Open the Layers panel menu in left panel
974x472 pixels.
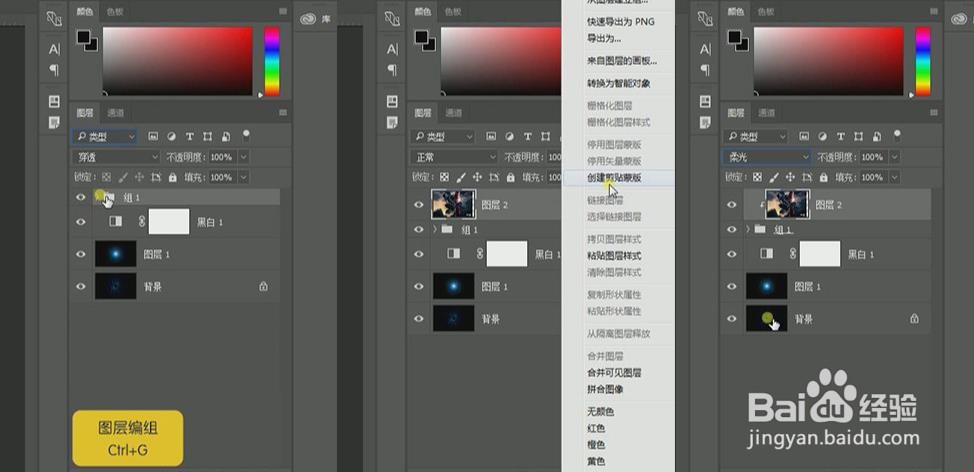[283, 112]
